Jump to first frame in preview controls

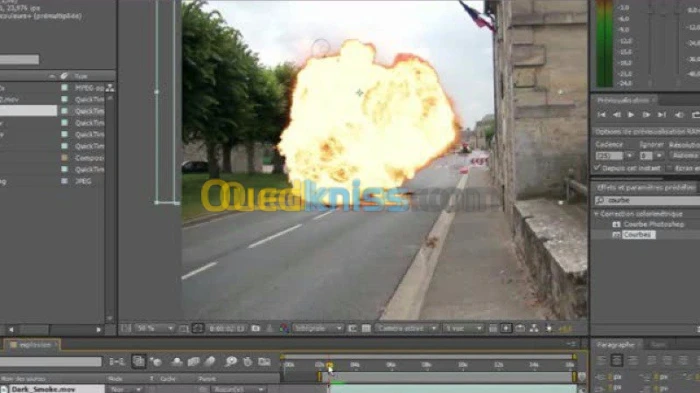(601, 115)
